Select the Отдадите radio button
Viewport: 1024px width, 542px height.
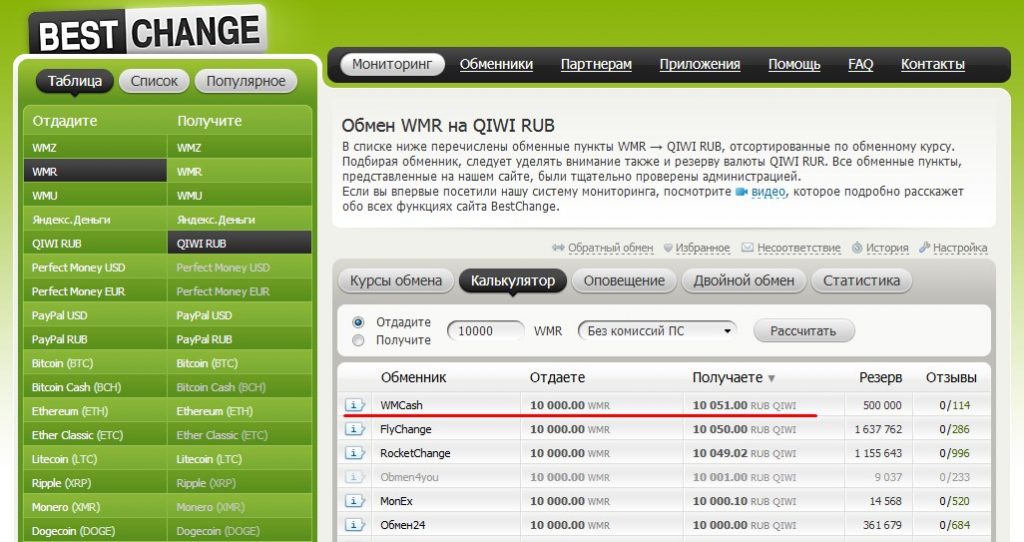(x=358, y=322)
